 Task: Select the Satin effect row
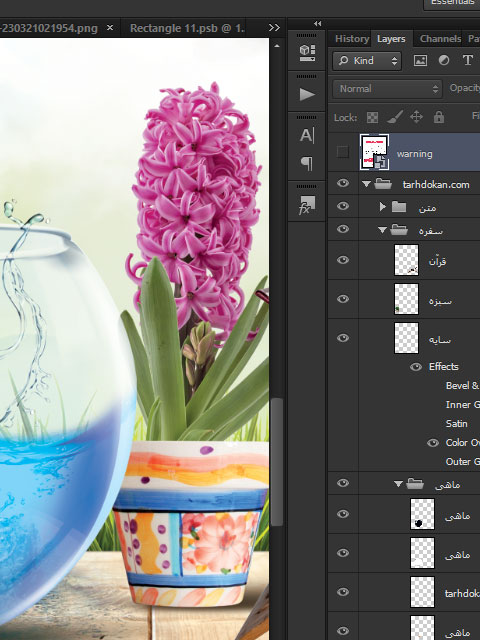pos(456,424)
